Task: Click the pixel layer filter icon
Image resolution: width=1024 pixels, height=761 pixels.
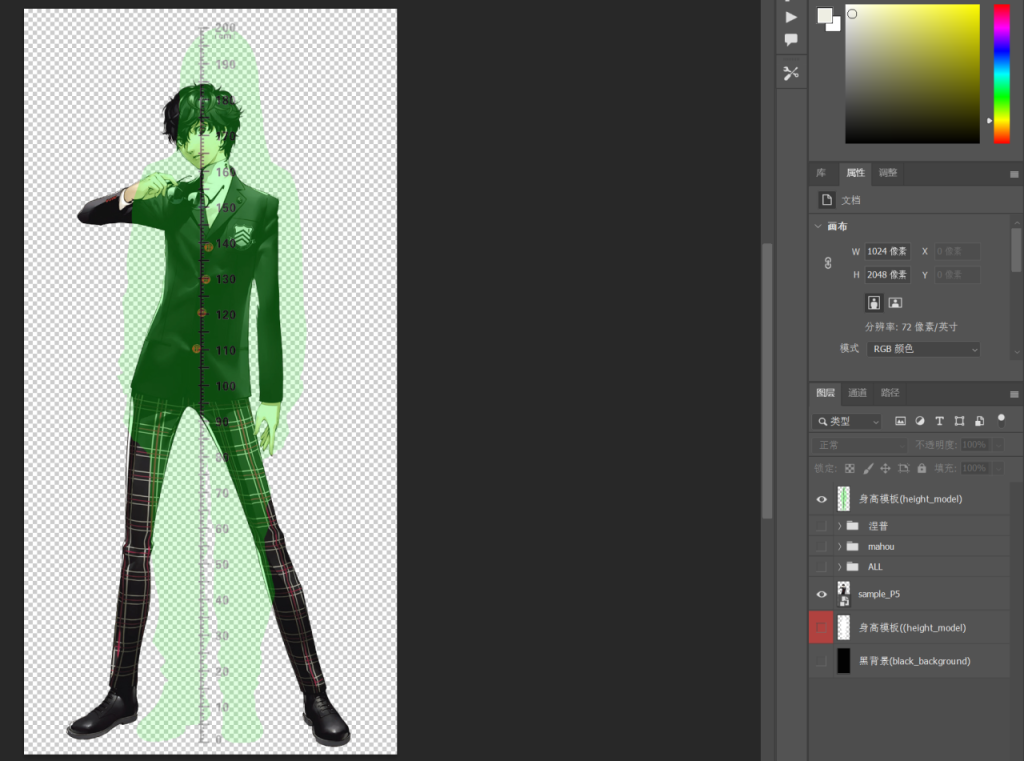Action: pos(900,421)
